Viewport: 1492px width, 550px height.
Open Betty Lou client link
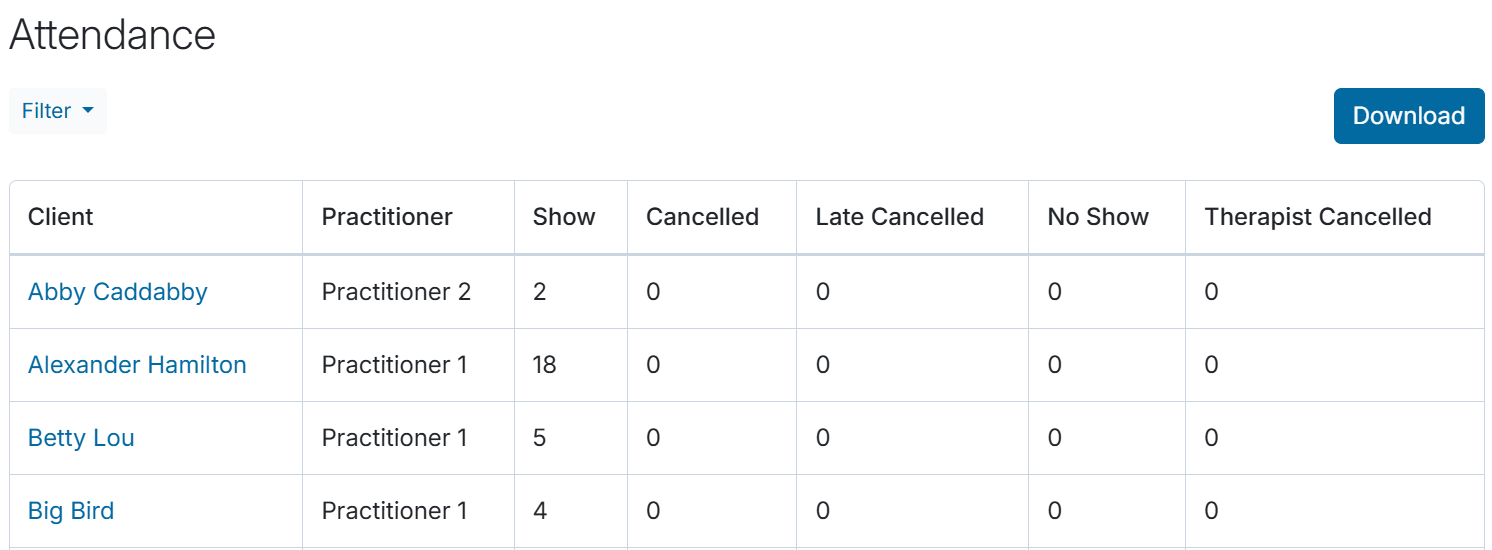pos(81,438)
